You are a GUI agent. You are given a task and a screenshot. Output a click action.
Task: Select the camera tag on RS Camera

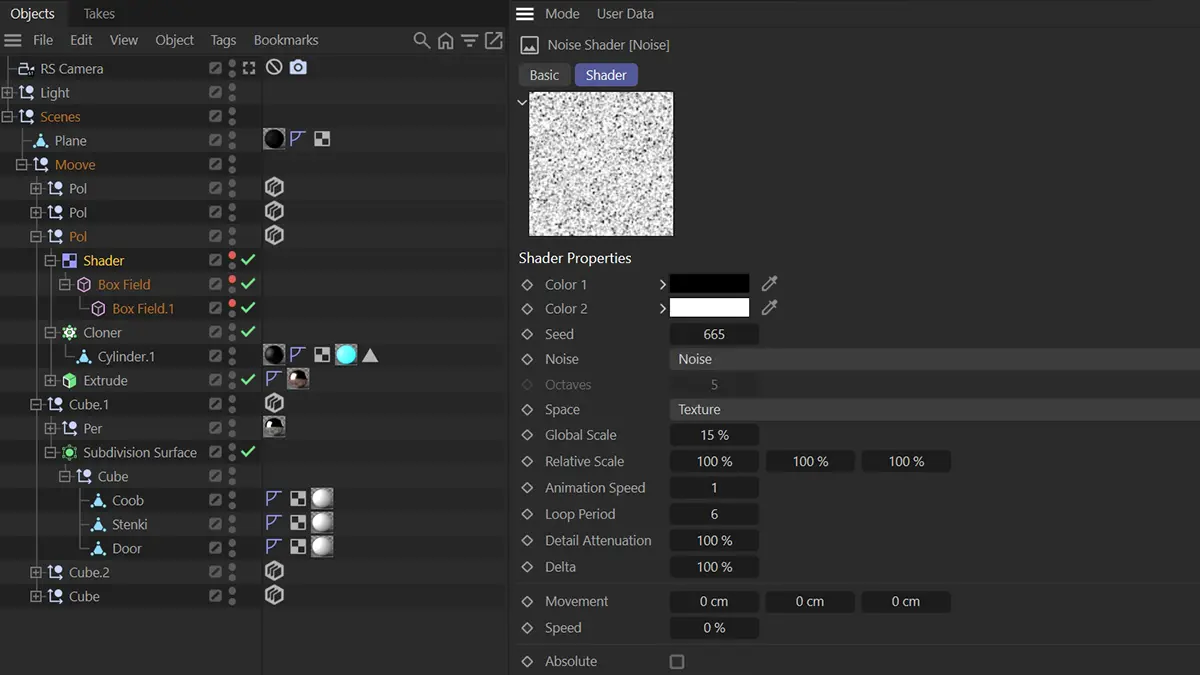click(x=298, y=68)
